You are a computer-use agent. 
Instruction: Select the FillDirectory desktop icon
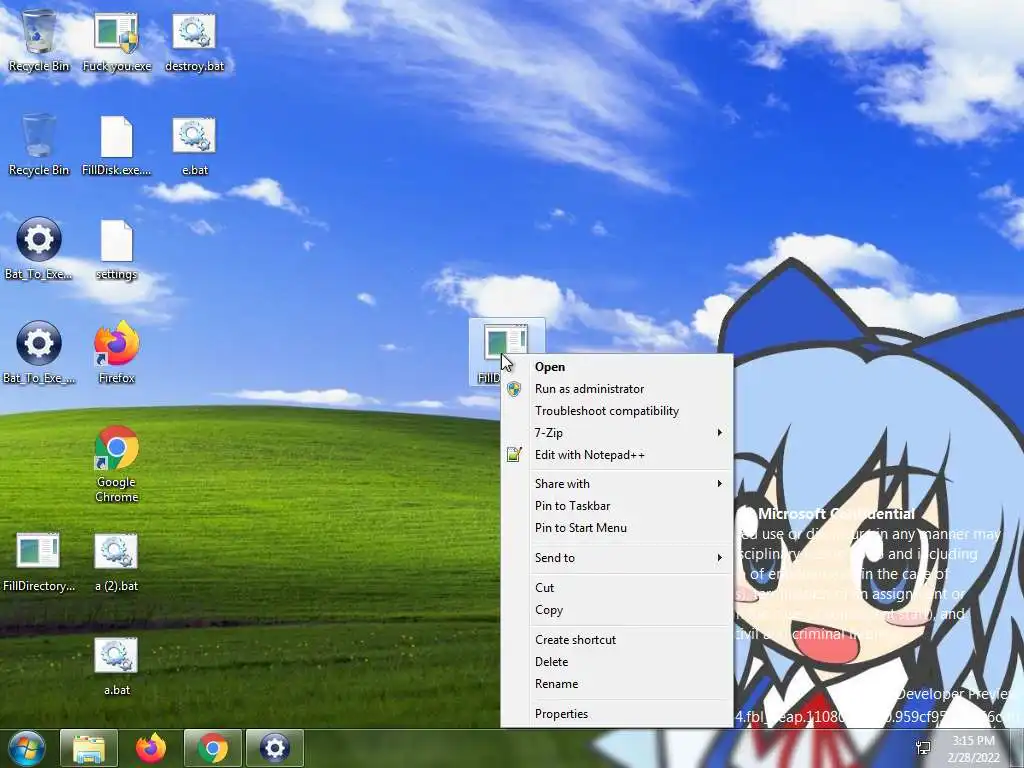coord(39,562)
